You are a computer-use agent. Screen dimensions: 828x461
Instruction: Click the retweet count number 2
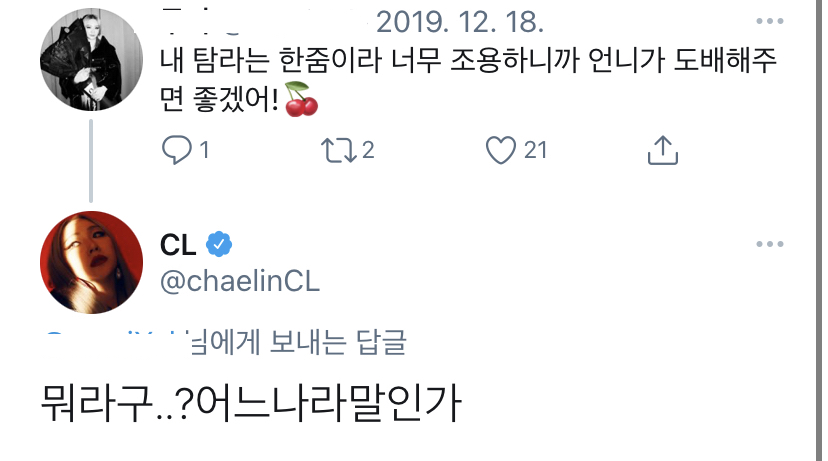368,150
